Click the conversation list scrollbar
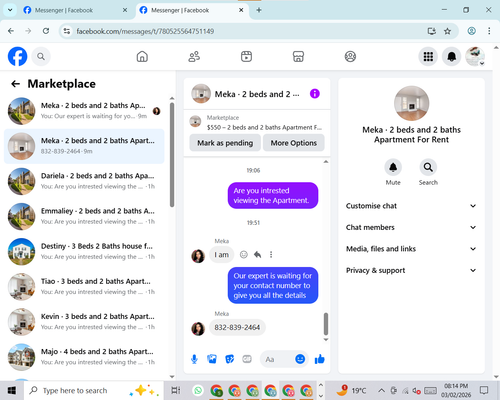Image resolution: width=500 pixels, height=400 pixels. point(172,155)
